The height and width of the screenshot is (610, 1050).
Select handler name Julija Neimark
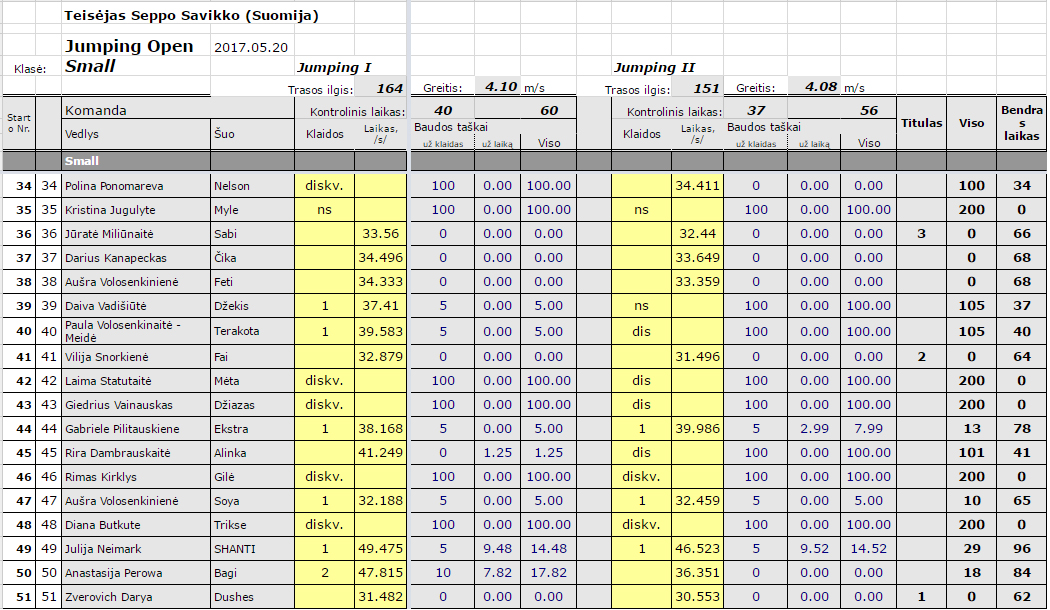pos(103,549)
